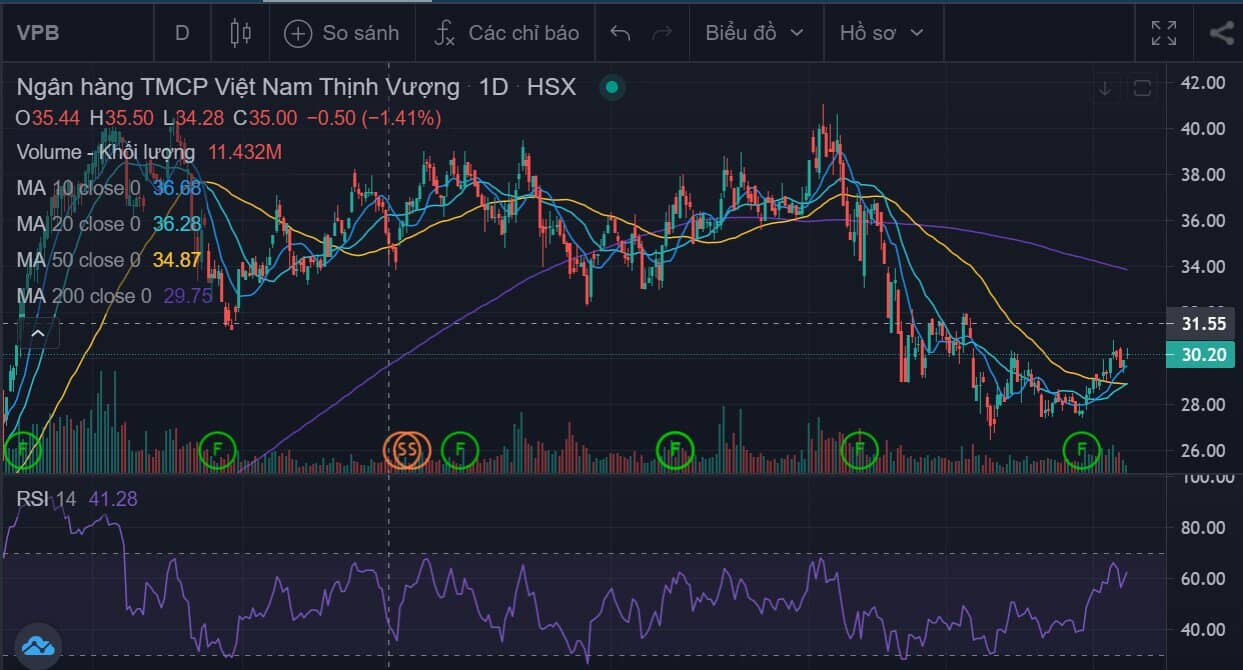Select the Volume - Khối lượng indicator legend
1243x670 pixels.
(106, 152)
